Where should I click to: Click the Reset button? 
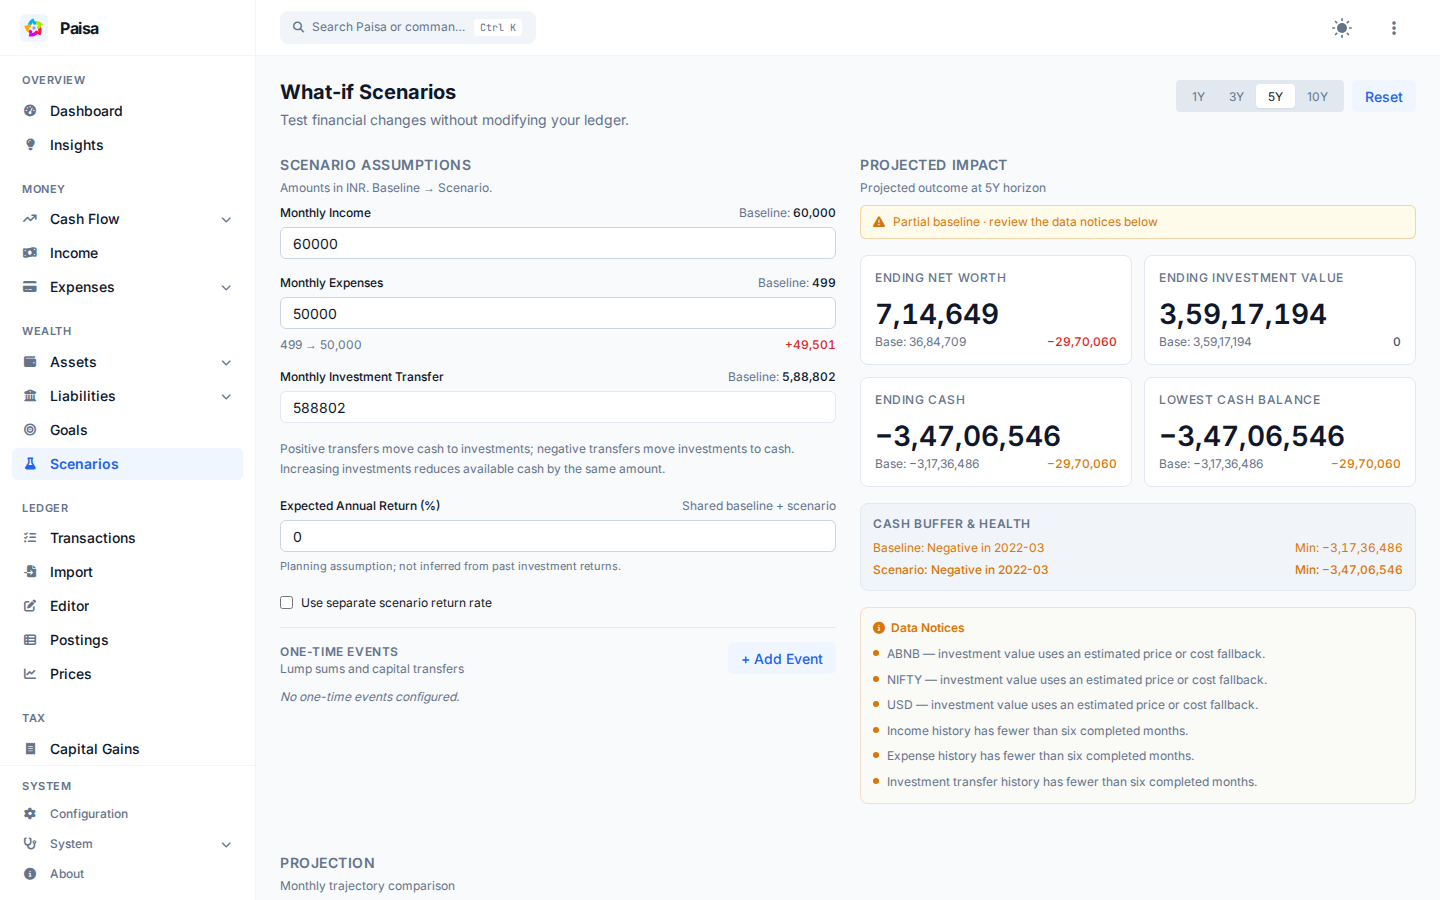click(x=1384, y=97)
